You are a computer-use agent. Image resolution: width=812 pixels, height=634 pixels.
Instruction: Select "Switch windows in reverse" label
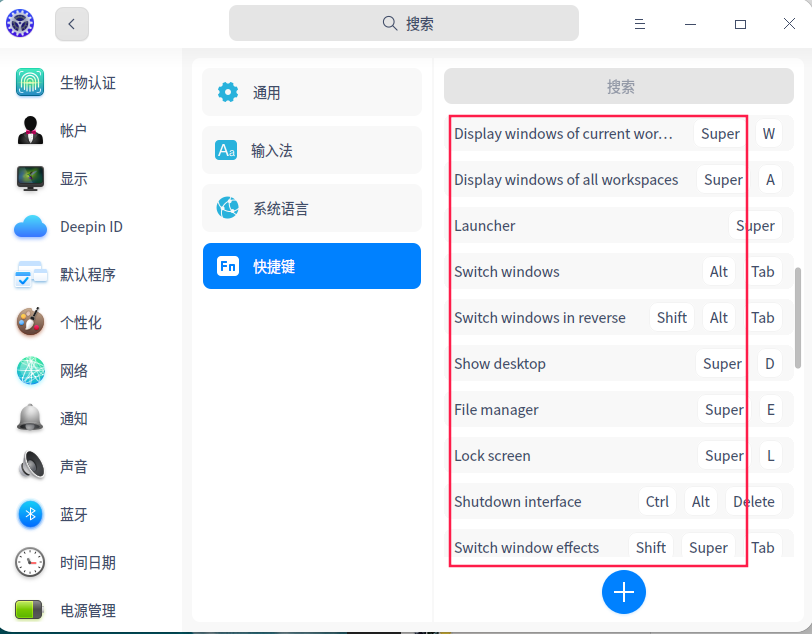(x=540, y=318)
